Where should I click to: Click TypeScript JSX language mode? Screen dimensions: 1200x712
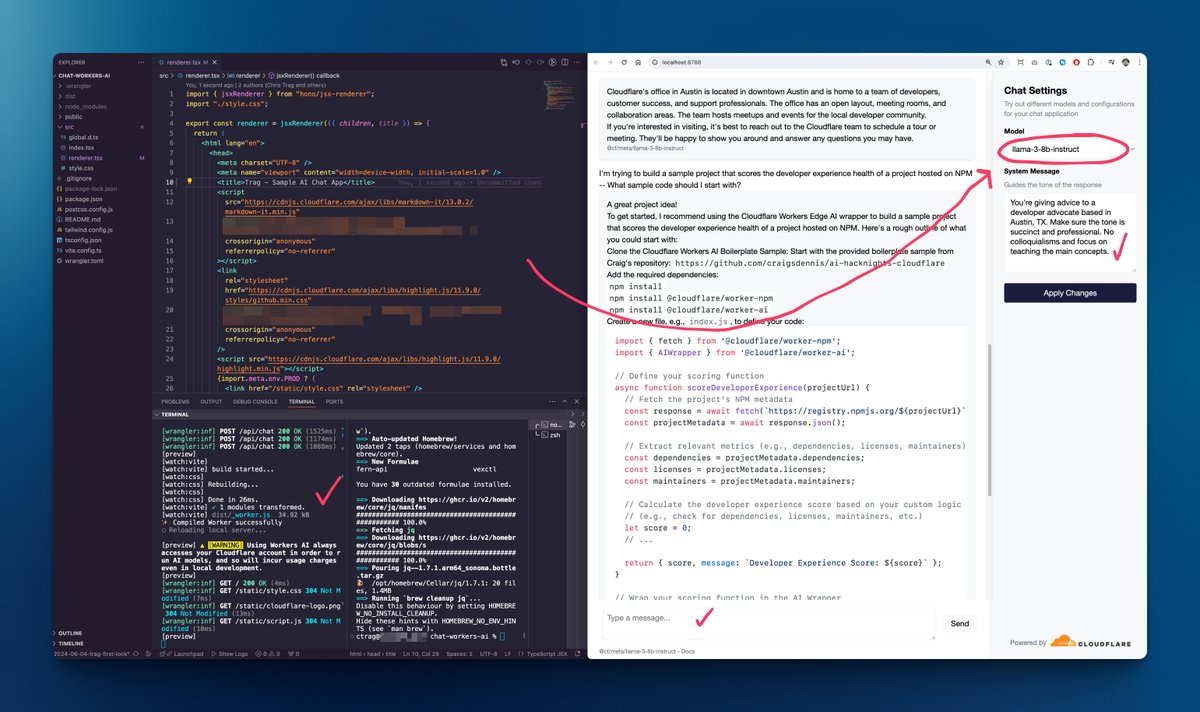[x=548, y=653]
